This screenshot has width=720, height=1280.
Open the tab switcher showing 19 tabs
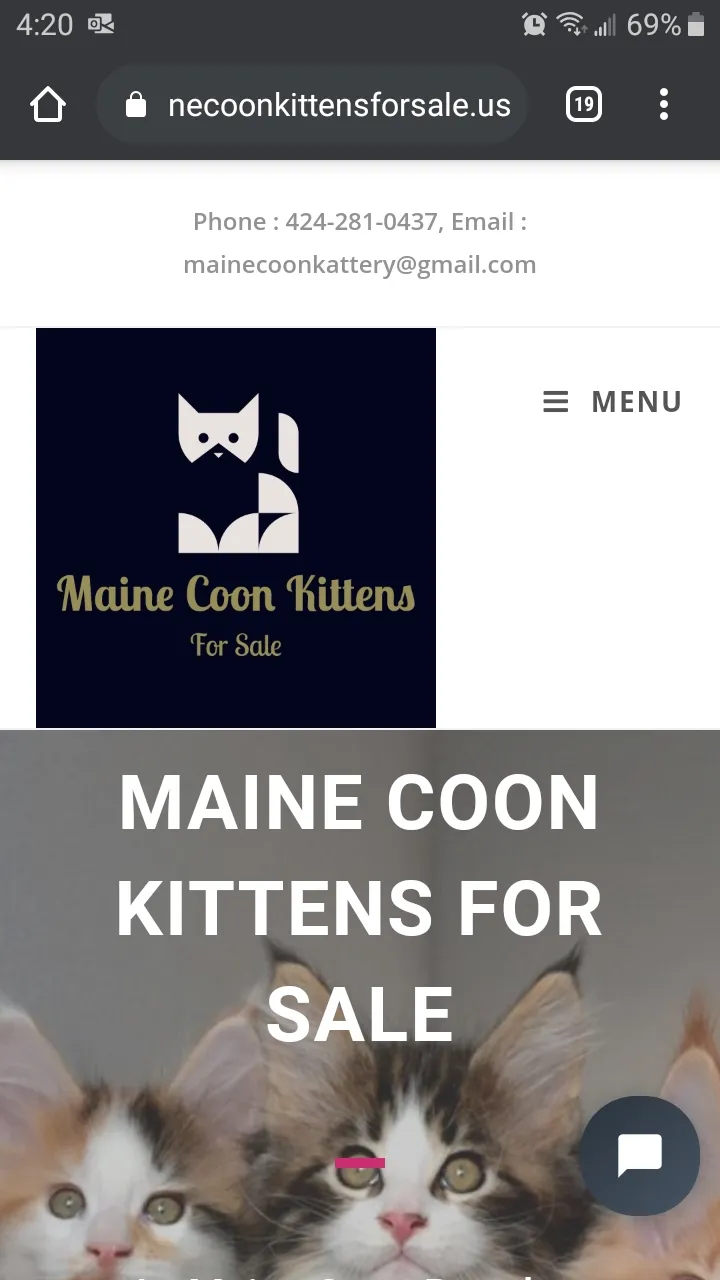584,105
